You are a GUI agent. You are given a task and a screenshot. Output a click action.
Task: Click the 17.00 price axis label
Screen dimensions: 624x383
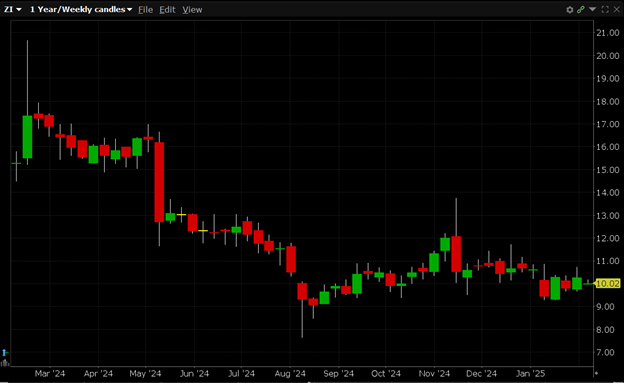click(x=607, y=124)
